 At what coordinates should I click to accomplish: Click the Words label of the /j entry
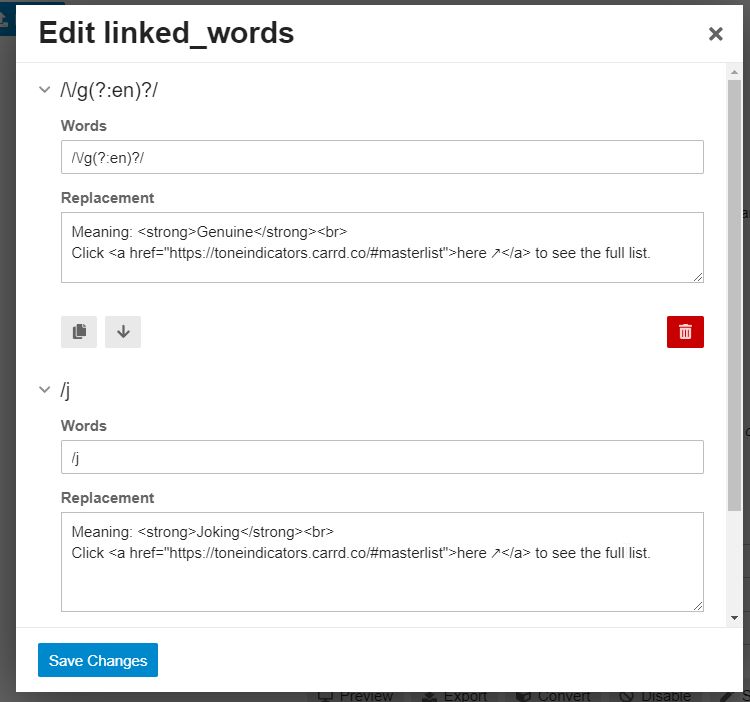(84, 426)
